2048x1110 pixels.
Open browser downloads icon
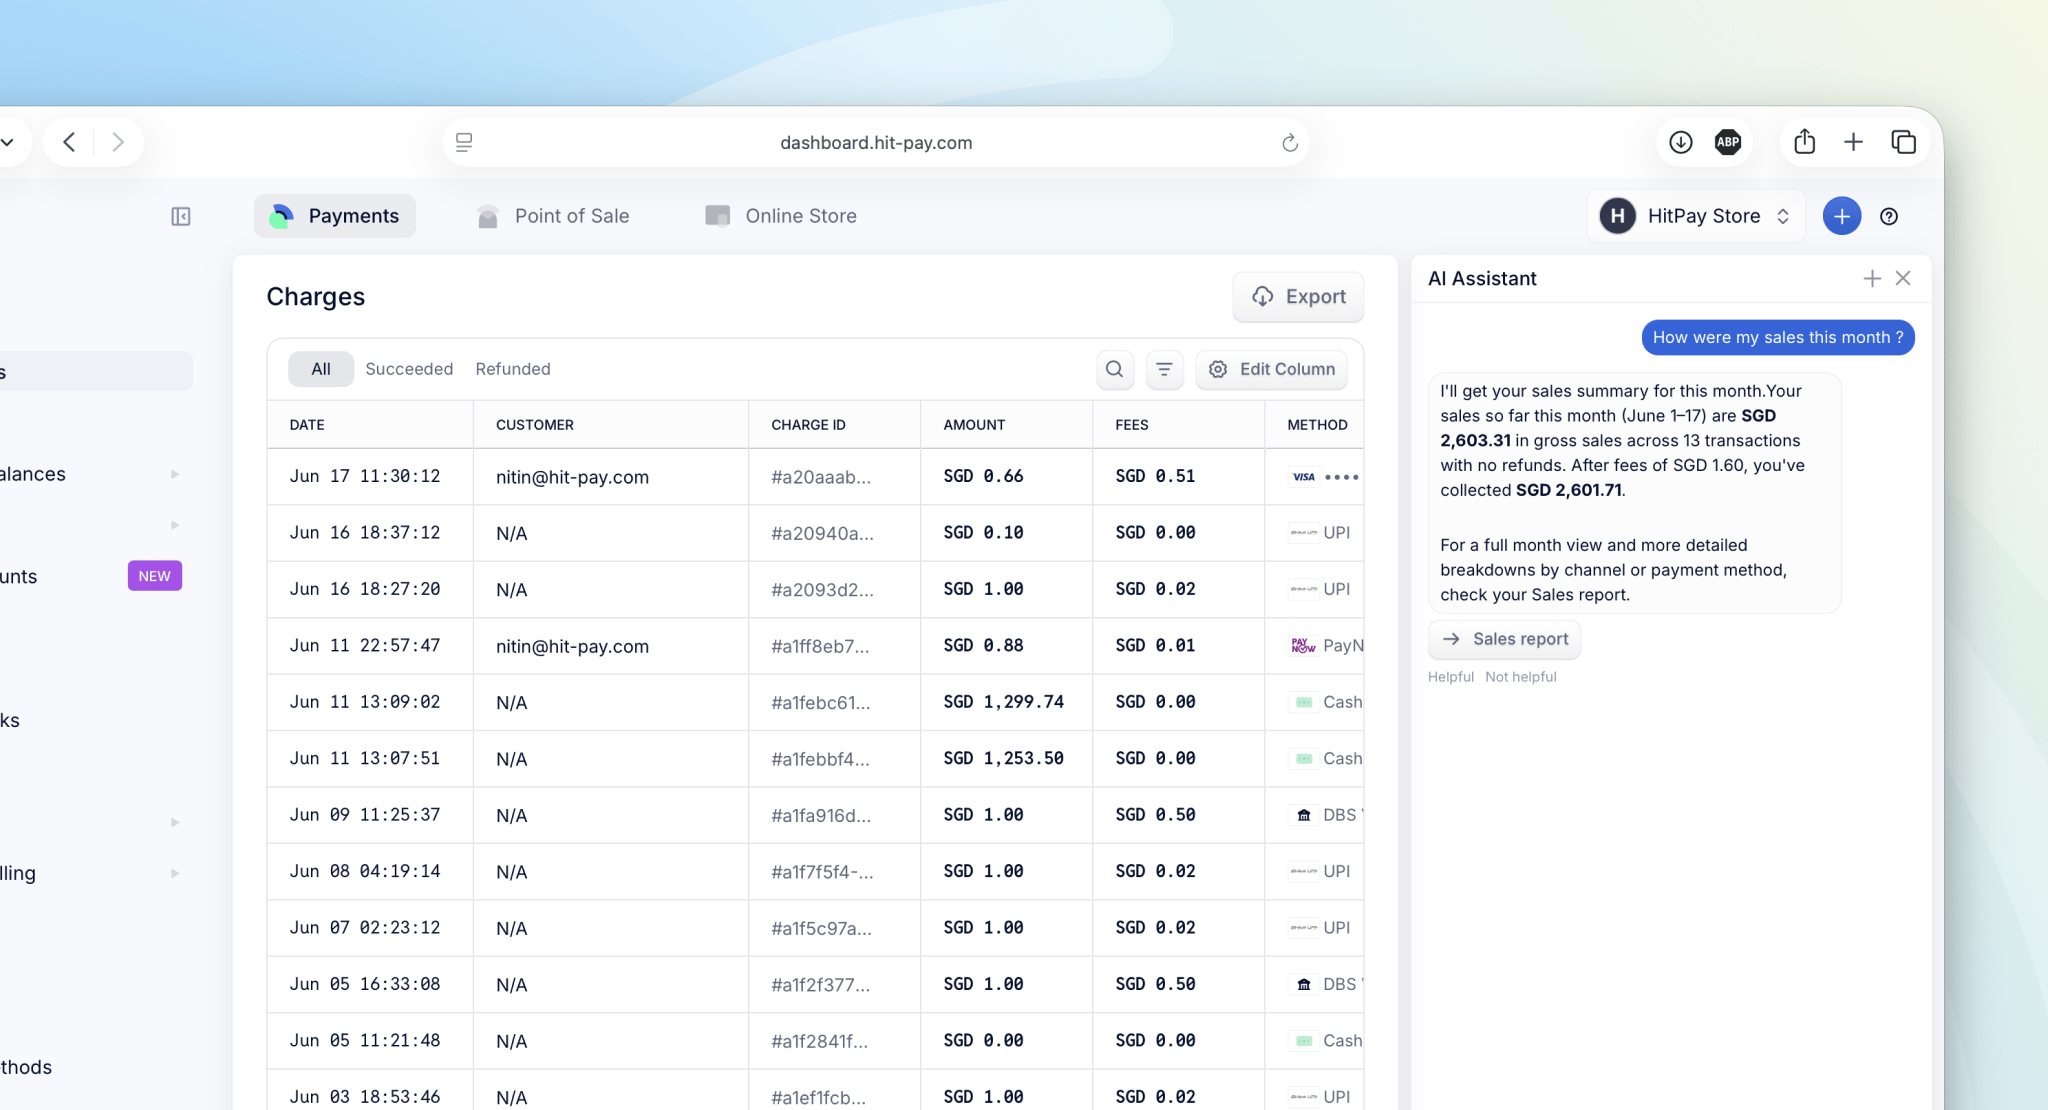[1681, 142]
